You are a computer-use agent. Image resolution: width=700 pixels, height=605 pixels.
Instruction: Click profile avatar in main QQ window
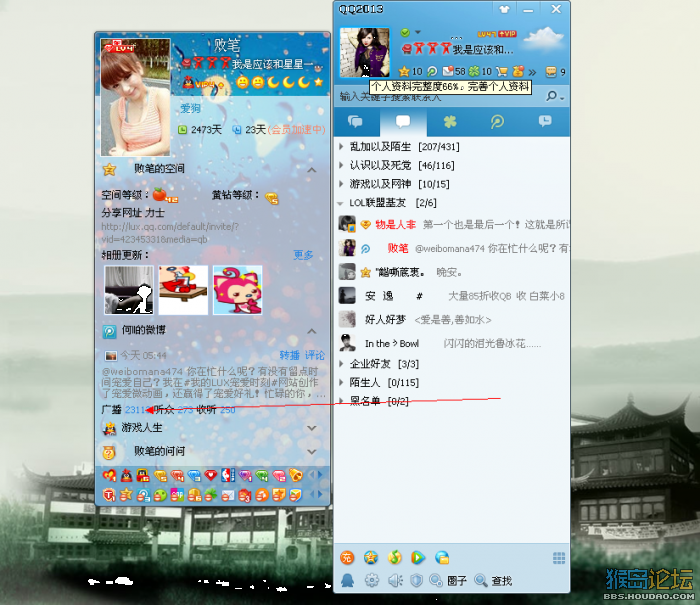click(364, 52)
